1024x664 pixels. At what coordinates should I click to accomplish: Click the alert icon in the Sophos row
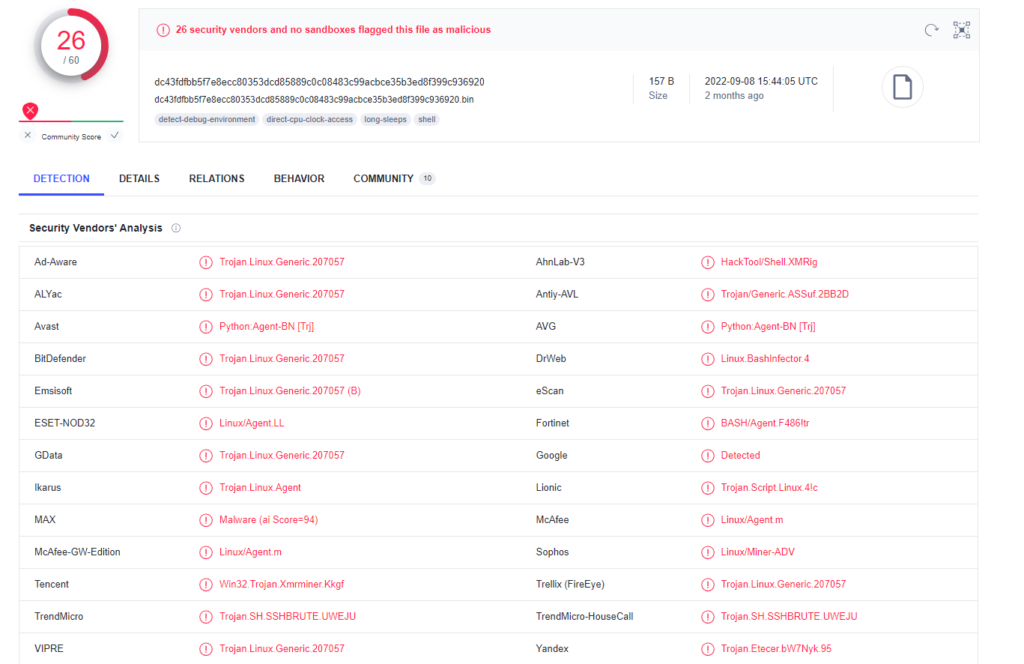(x=707, y=552)
